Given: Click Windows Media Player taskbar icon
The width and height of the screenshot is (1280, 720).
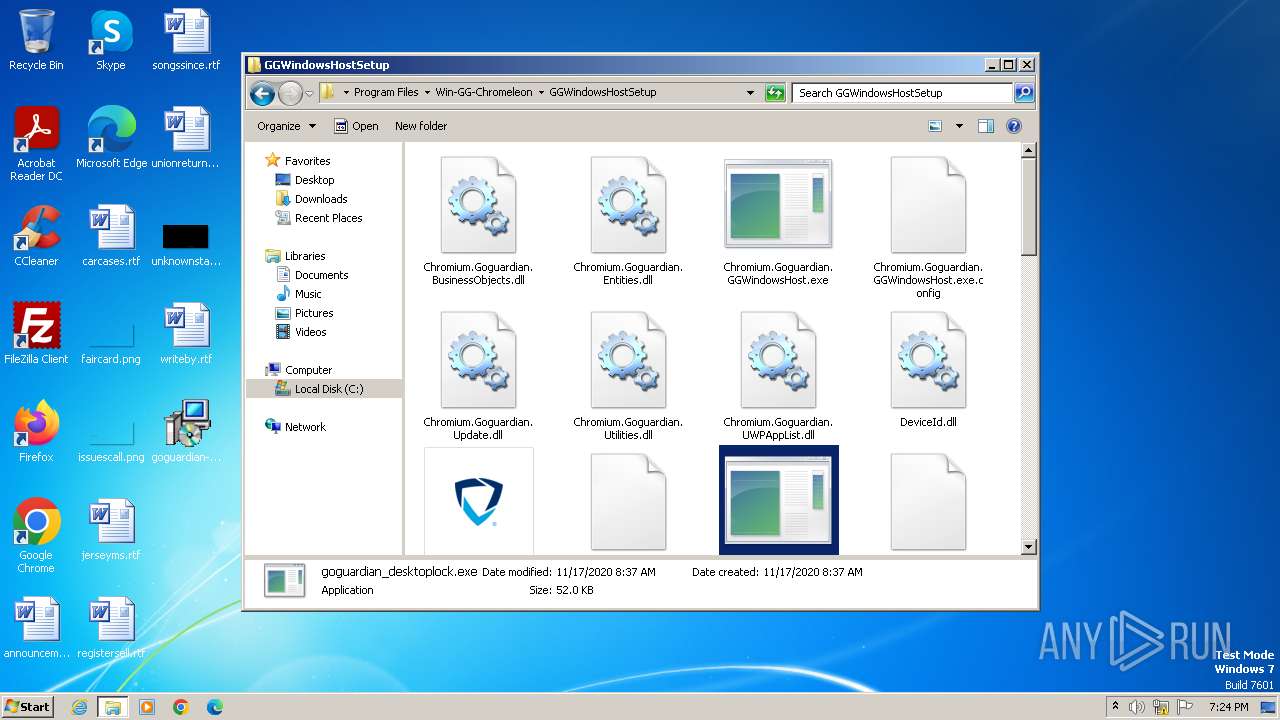Looking at the screenshot, I should pyautogui.click(x=147, y=707).
